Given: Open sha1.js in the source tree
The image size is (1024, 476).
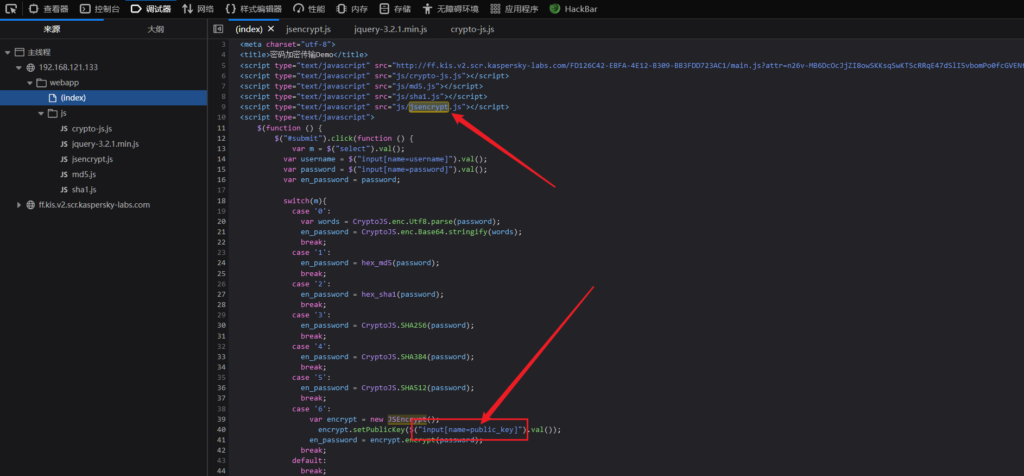Looking at the screenshot, I should pyautogui.click(x=84, y=189).
